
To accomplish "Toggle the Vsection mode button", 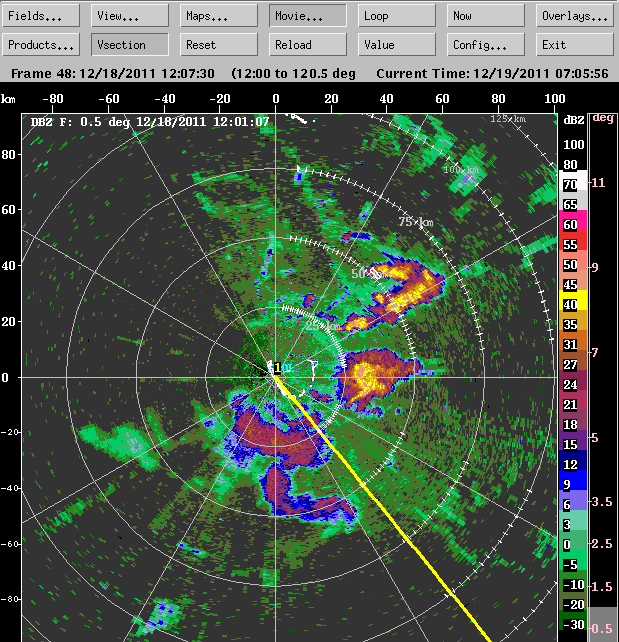I will 130,44.
